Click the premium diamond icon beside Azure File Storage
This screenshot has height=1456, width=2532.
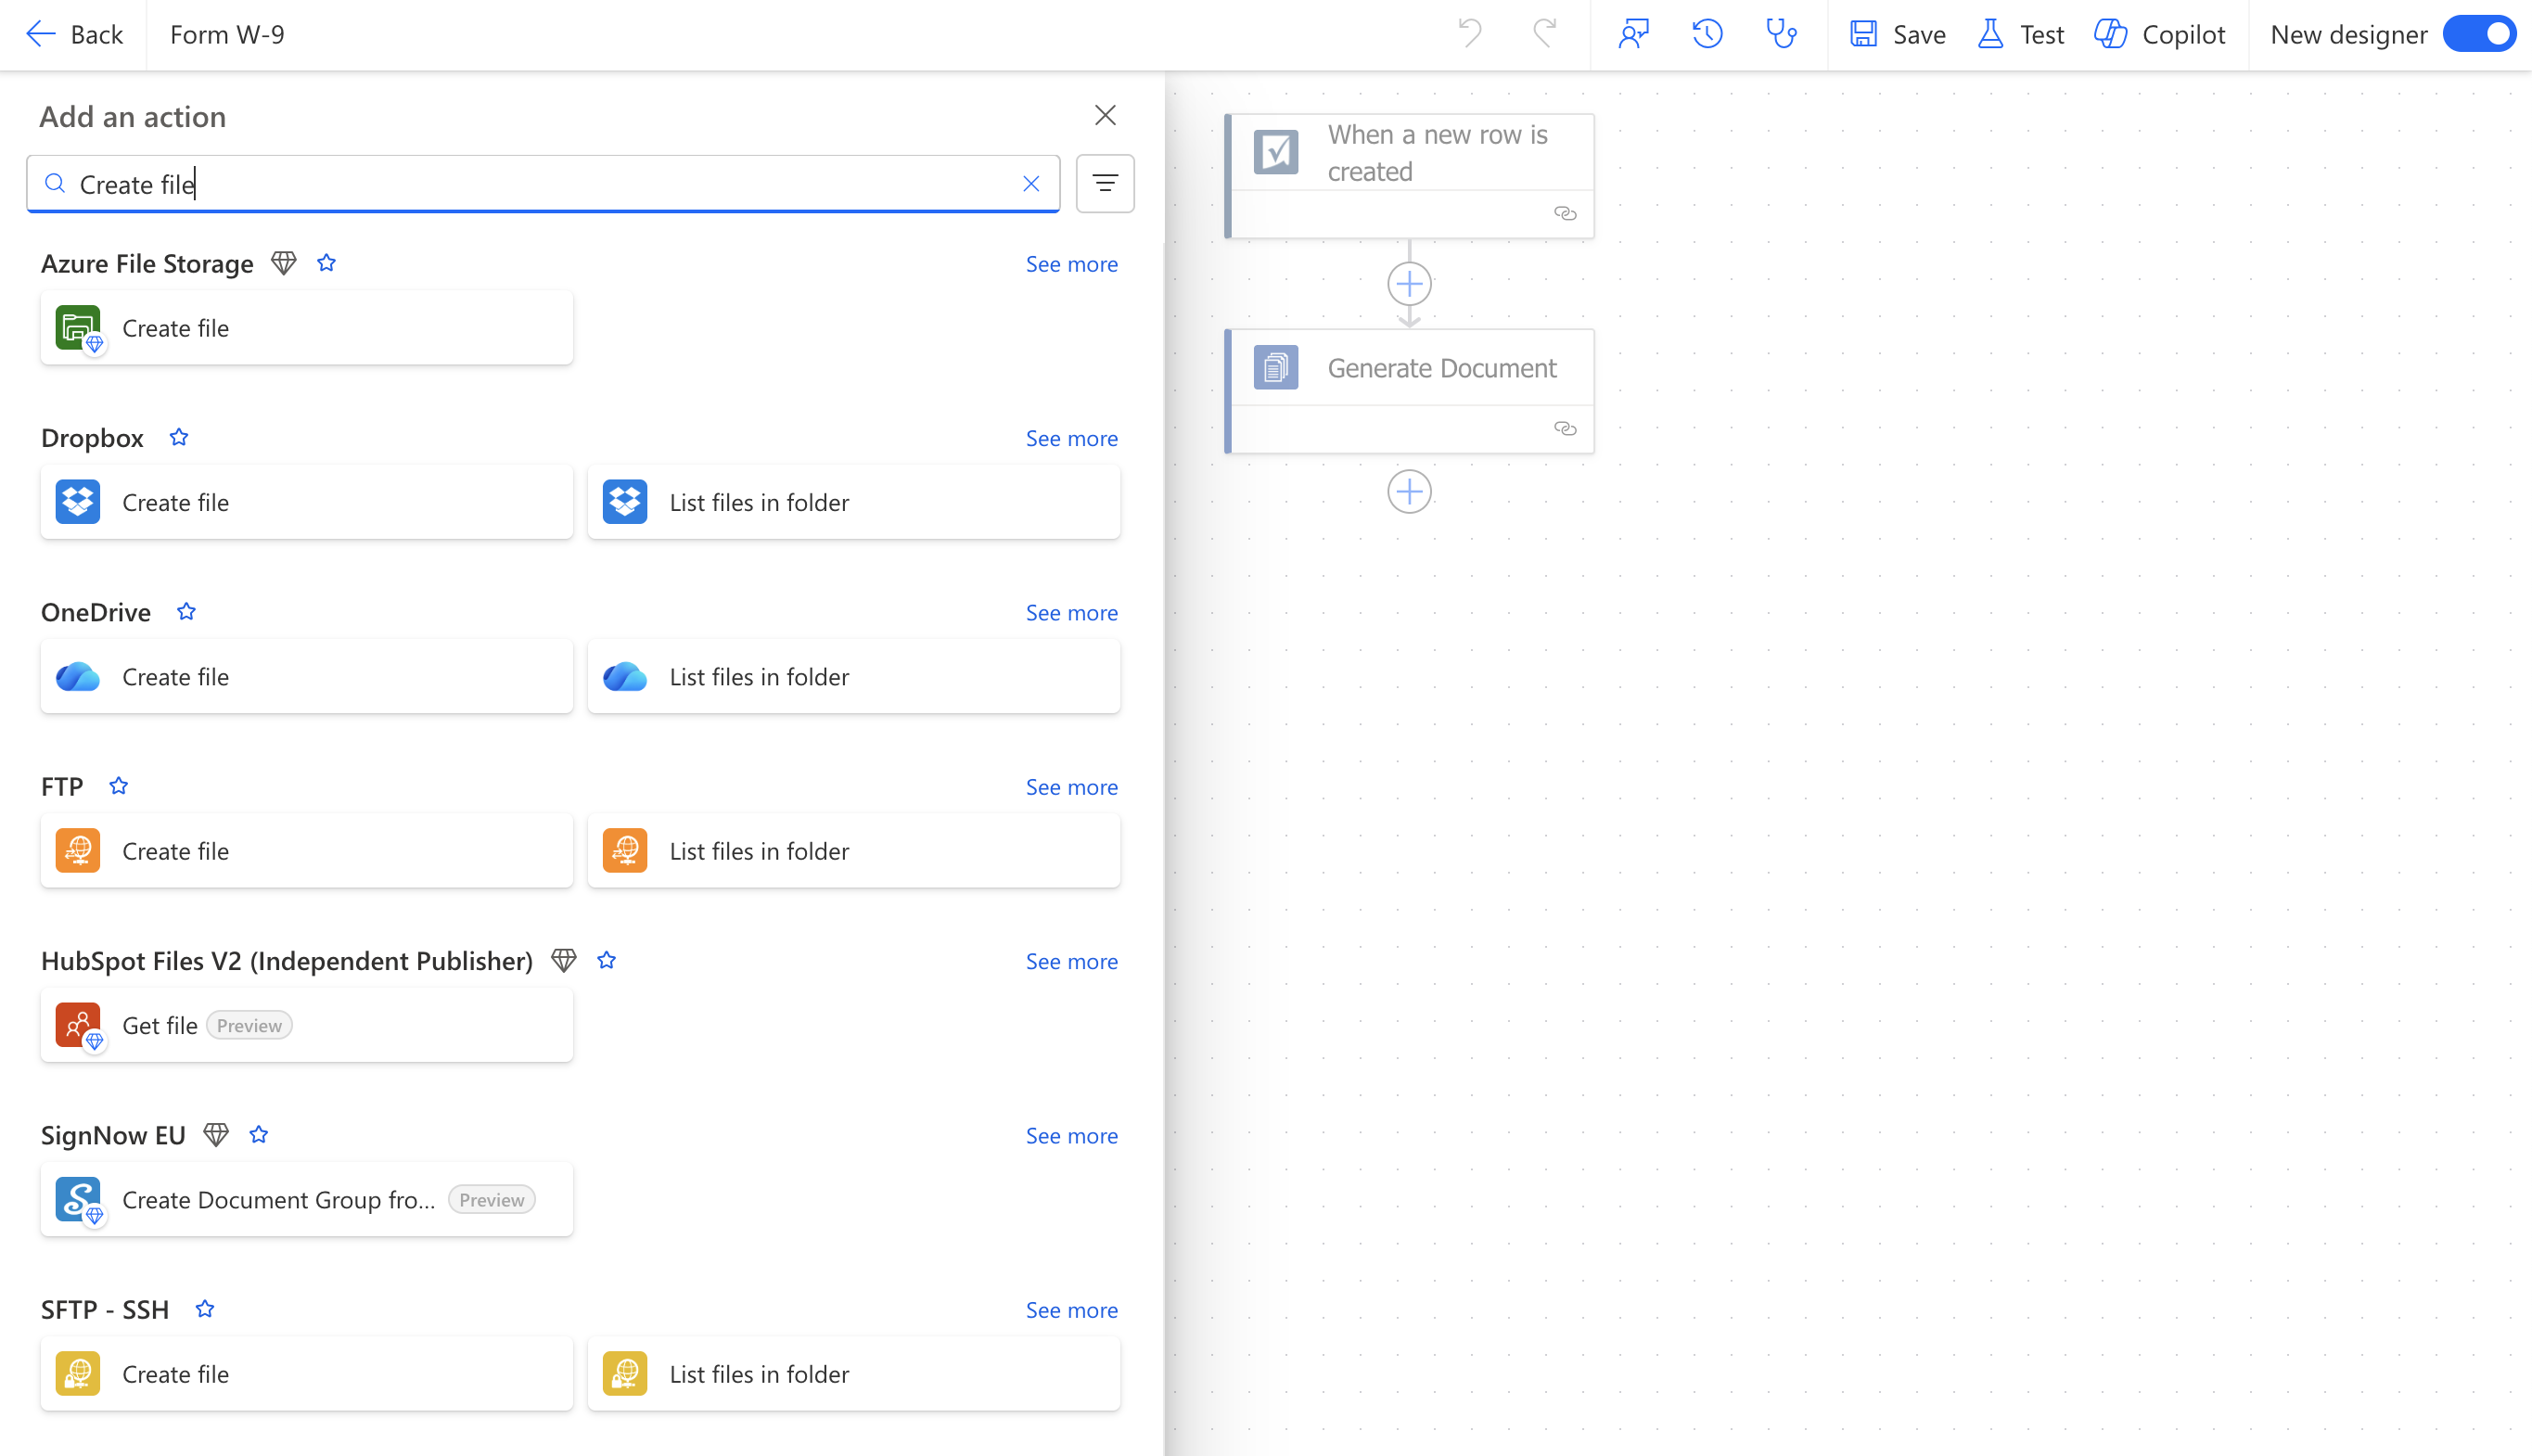(284, 263)
